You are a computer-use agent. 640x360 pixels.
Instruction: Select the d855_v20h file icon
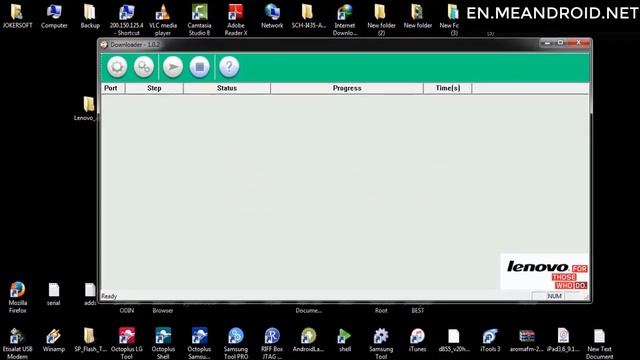[x=454, y=340]
